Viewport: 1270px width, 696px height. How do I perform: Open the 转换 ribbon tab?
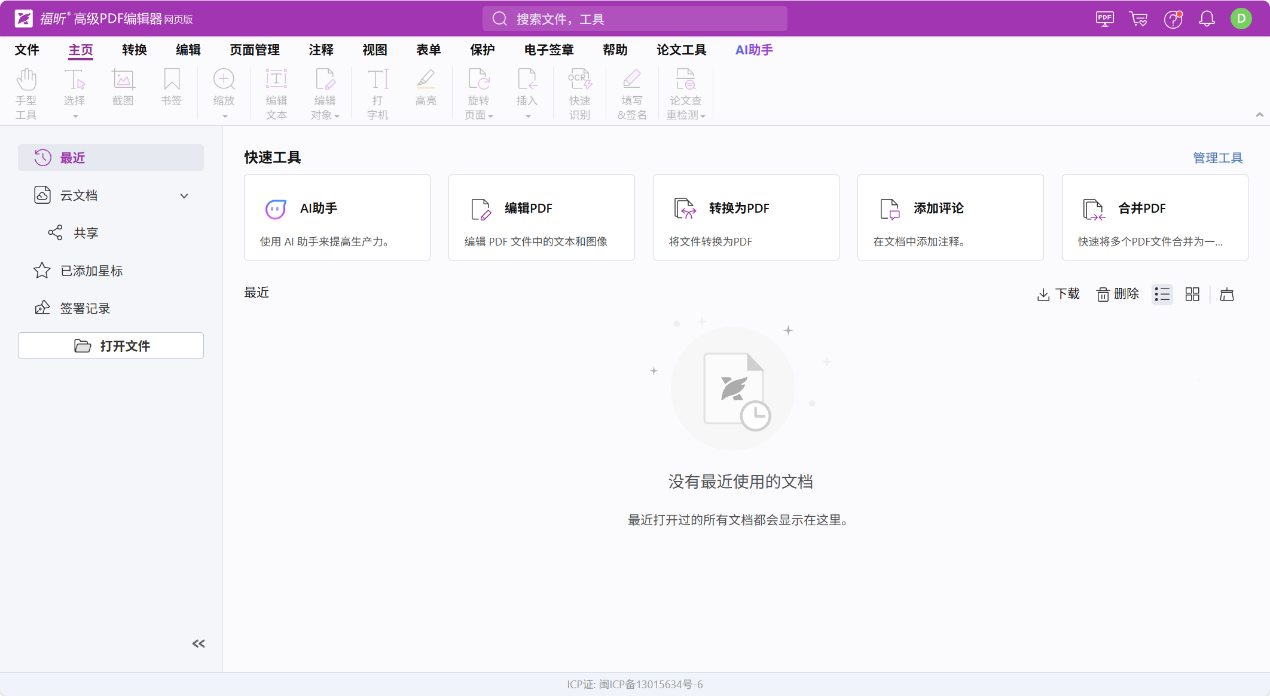[134, 50]
